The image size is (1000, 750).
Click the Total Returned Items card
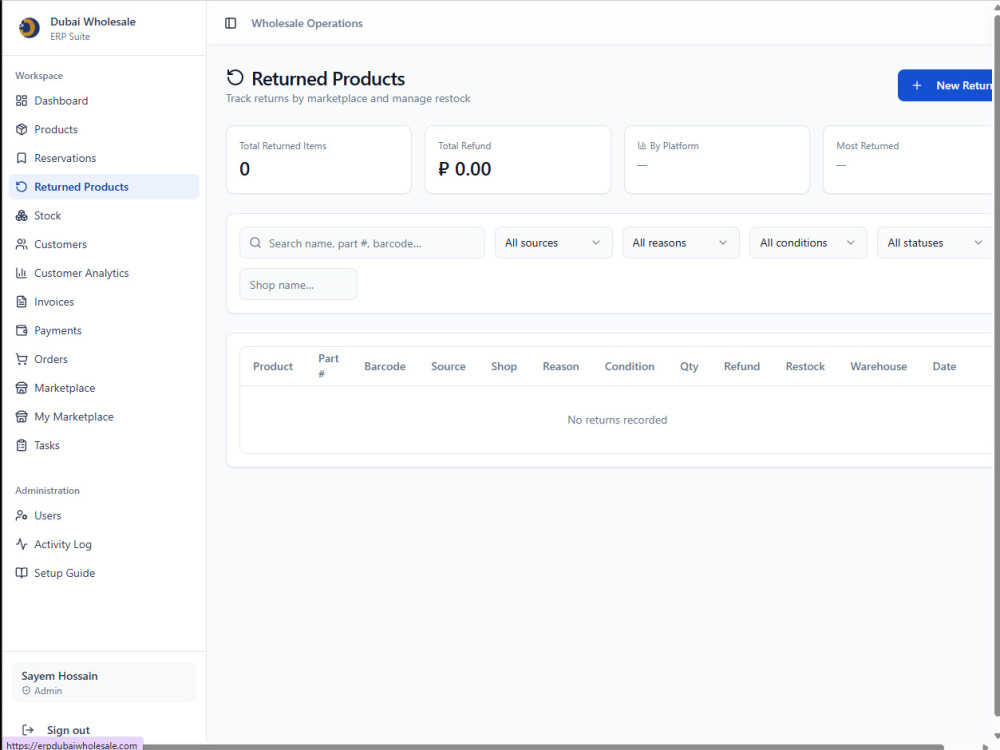coord(319,159)
